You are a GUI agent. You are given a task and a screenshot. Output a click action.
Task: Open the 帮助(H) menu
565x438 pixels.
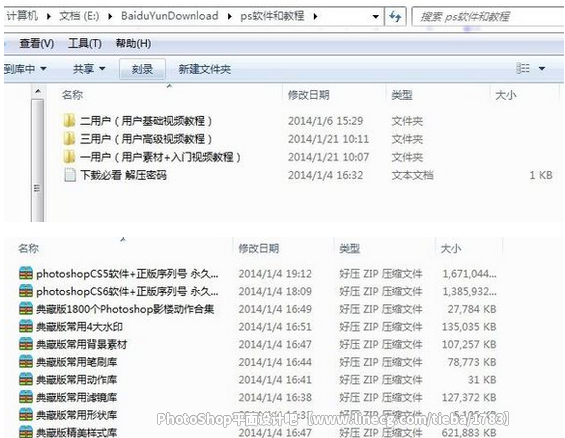tap(133, 44)
